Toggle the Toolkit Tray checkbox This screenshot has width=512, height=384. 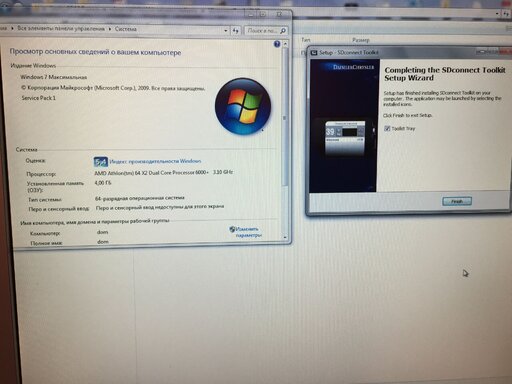coord(387,128)
